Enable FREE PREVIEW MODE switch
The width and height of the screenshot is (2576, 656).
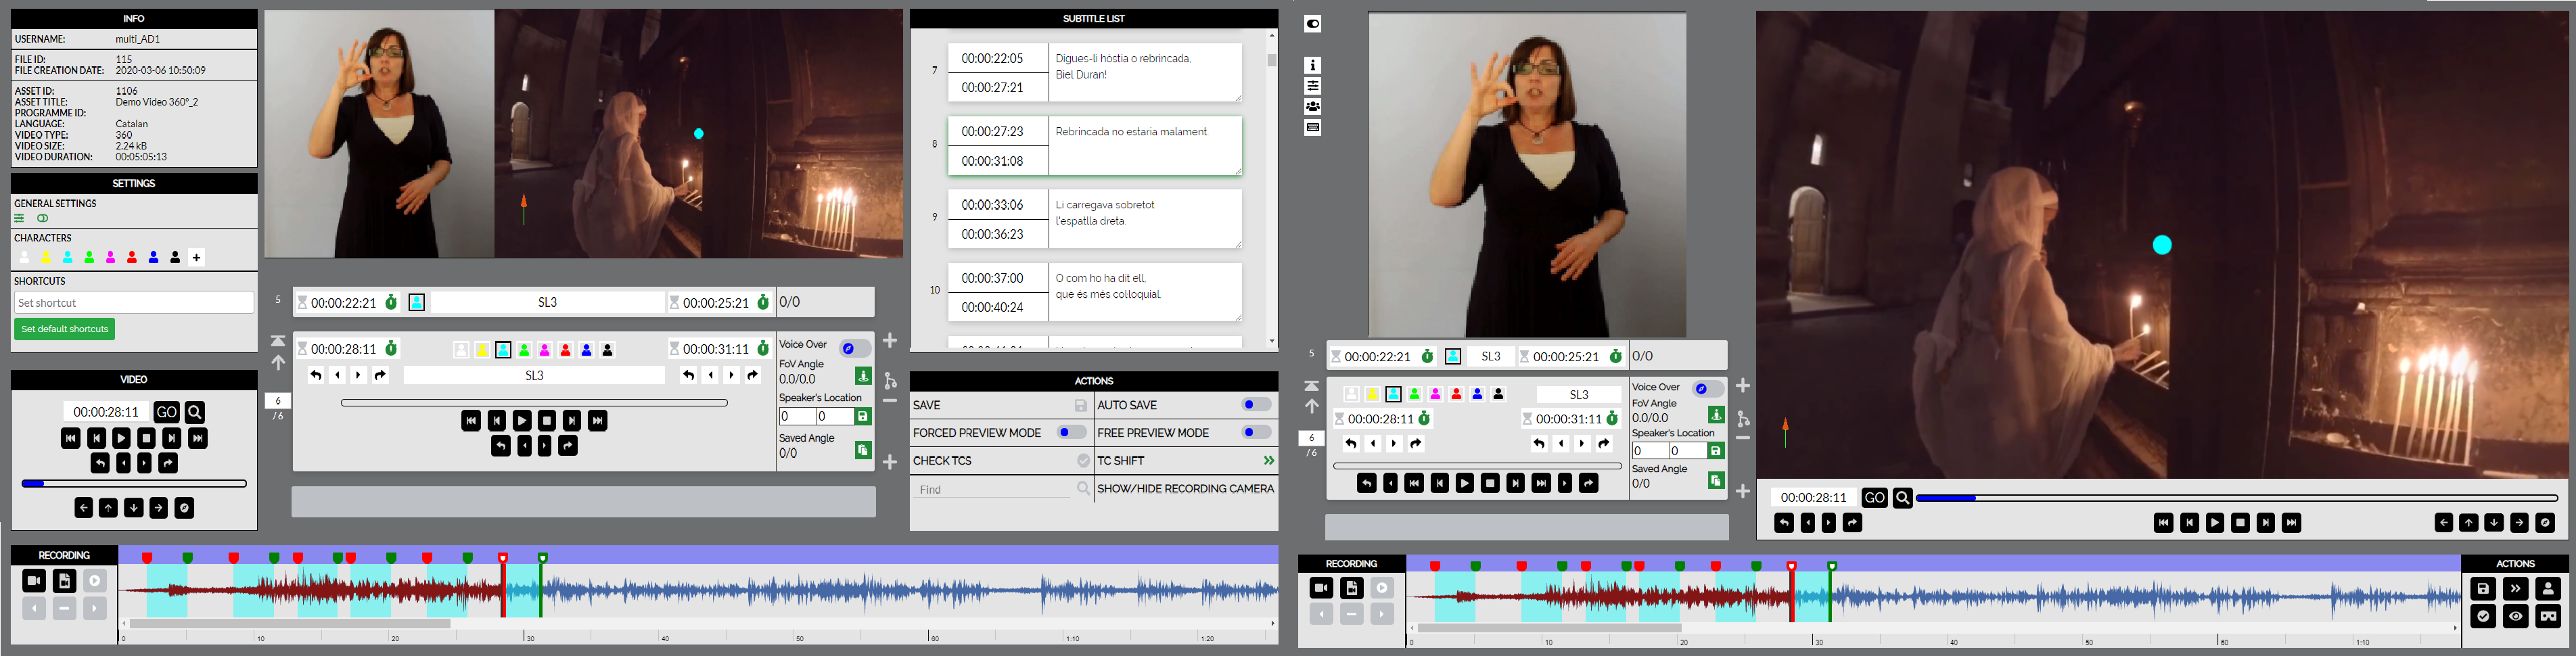(1255, 433)
